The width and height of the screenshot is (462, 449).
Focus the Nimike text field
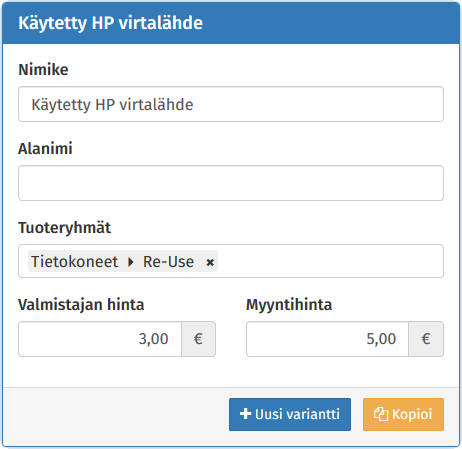(231, 104)
